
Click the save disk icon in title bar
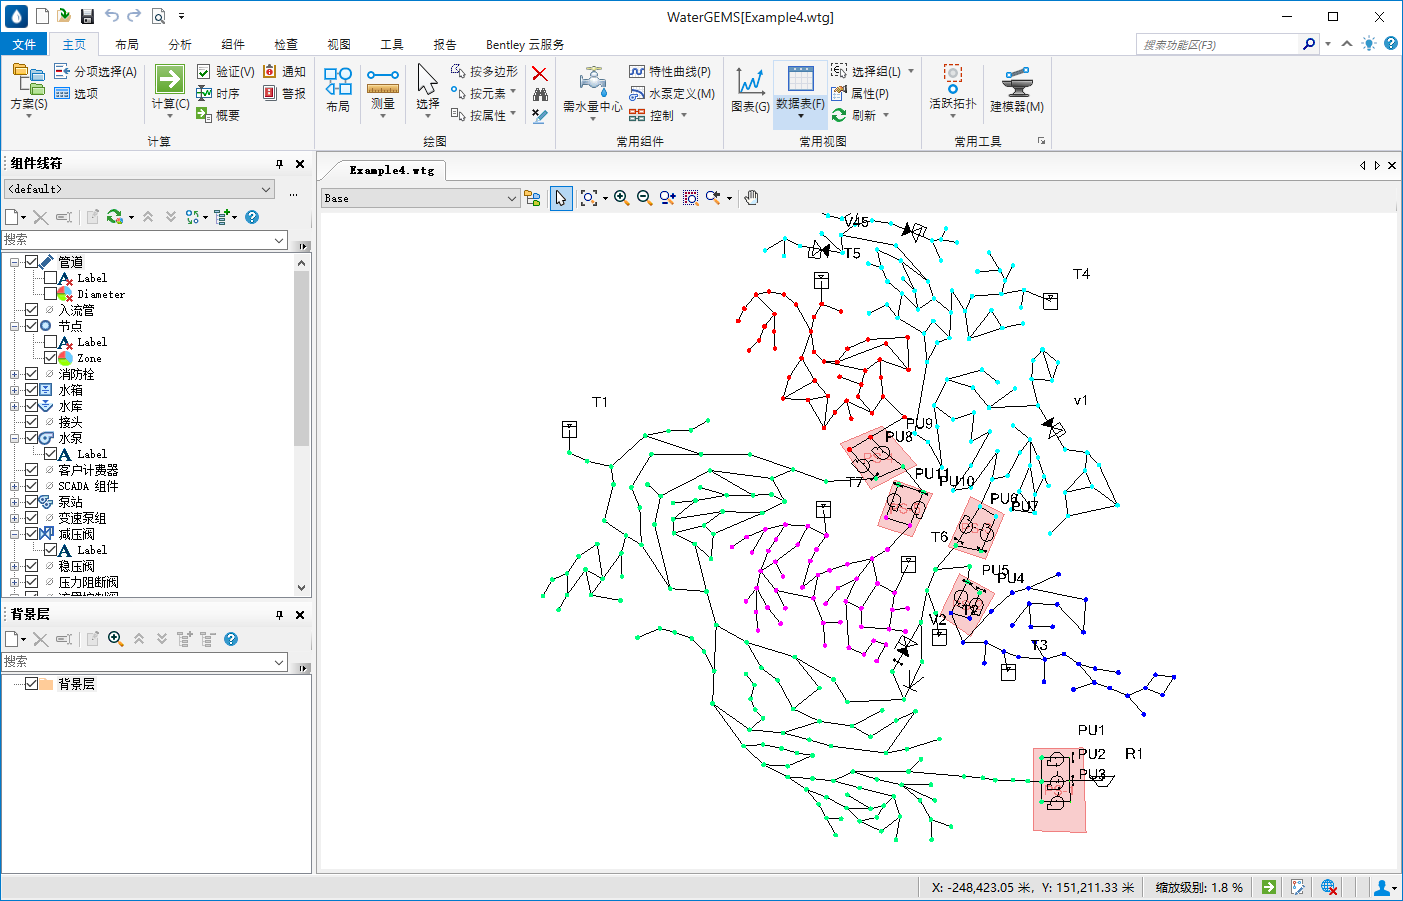87,16
